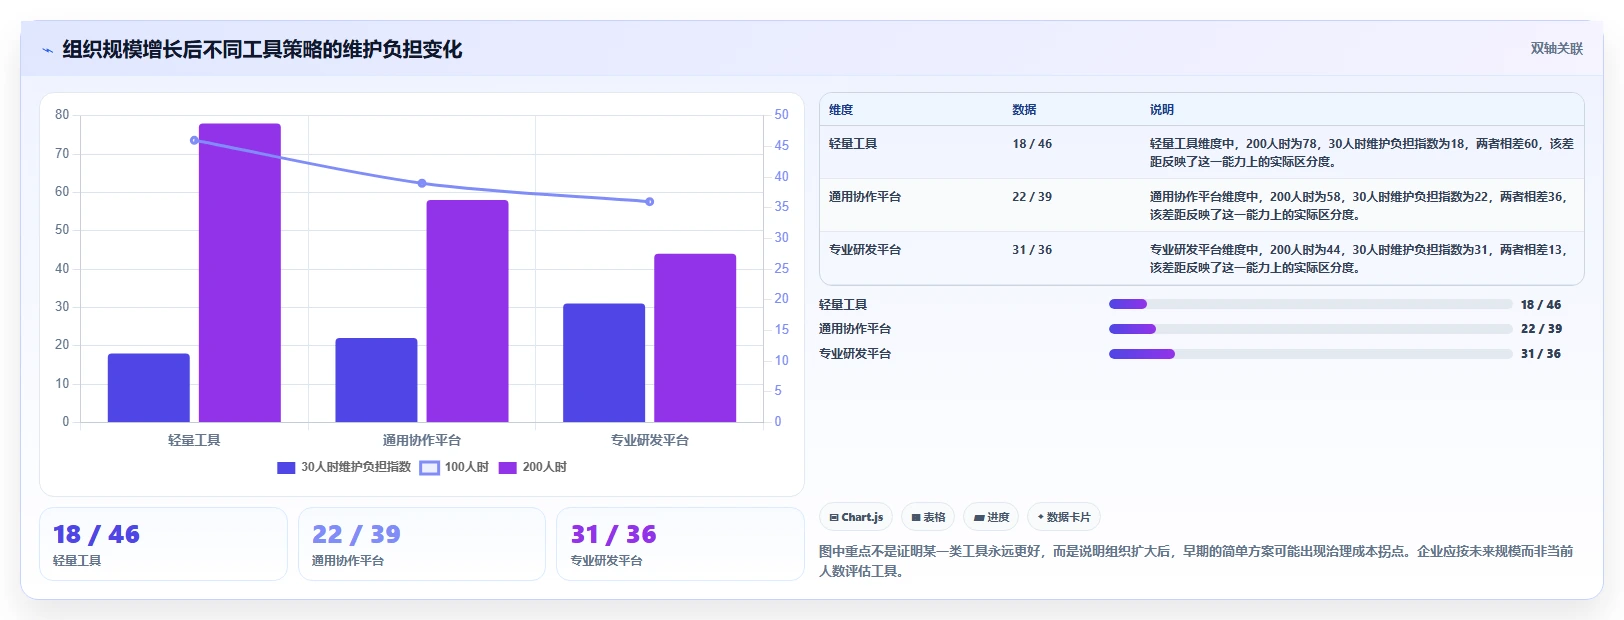The image size is (1624, 620).
Task: Click the line point above 通用协作平台
Action: 422,183
